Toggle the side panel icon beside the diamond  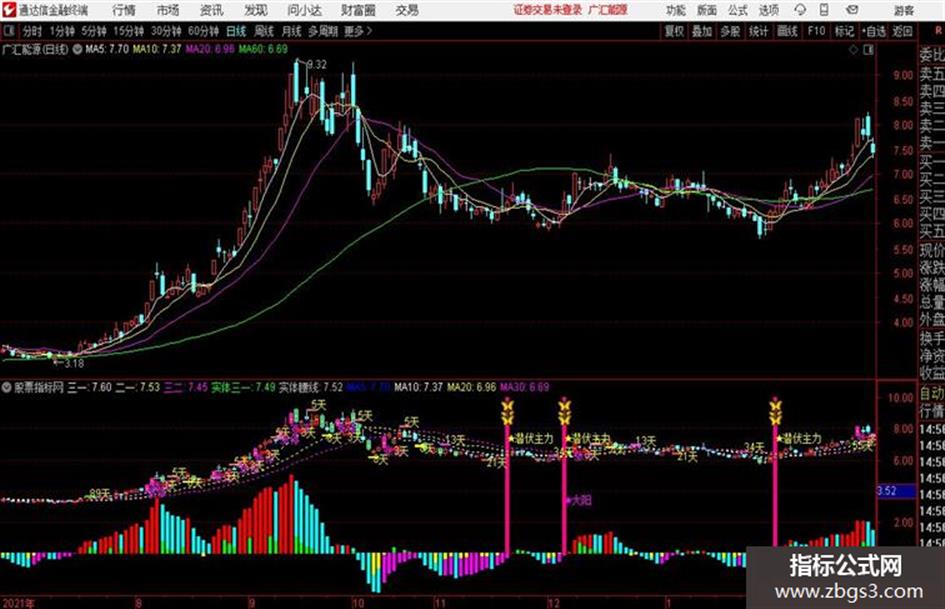(x=868, y=50)
